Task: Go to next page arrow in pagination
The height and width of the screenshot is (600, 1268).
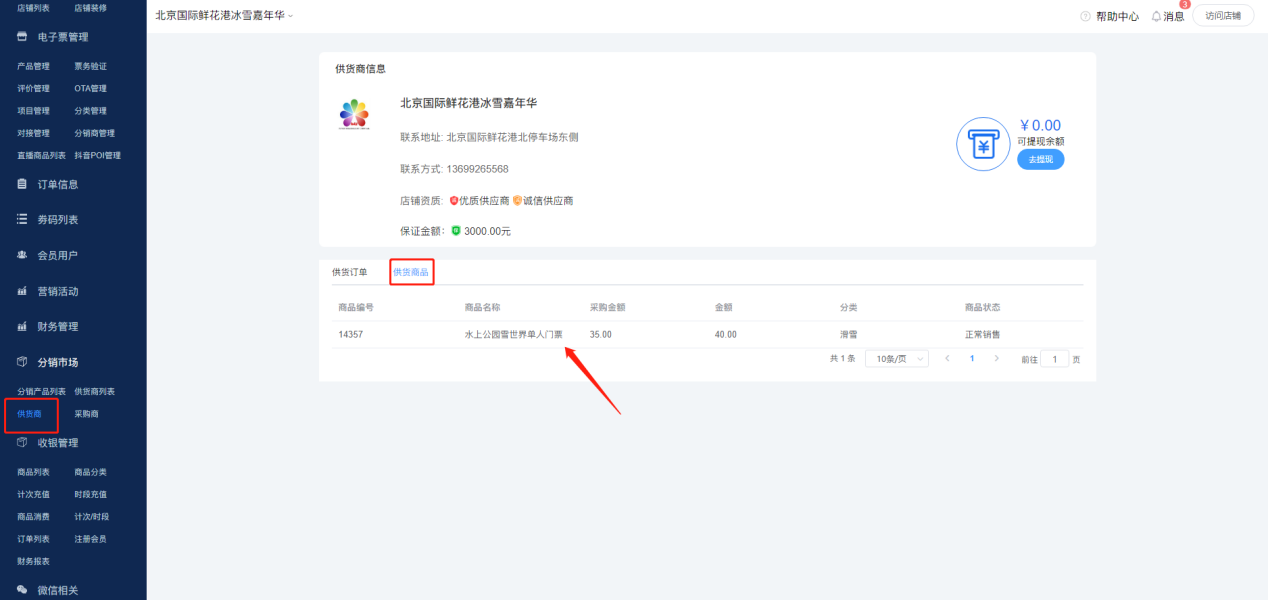Action: point(996,359)
